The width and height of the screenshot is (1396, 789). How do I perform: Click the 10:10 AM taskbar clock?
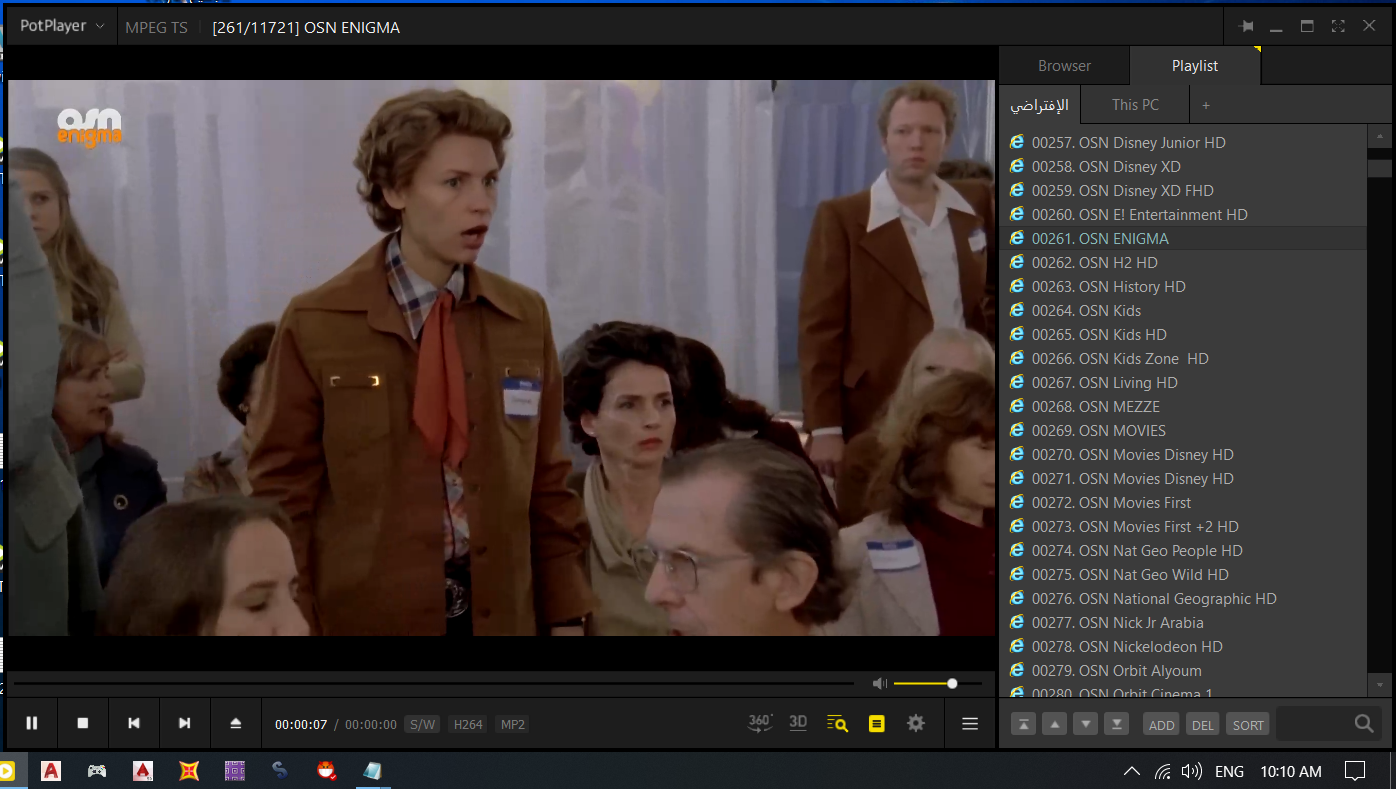click(1291, 771)
